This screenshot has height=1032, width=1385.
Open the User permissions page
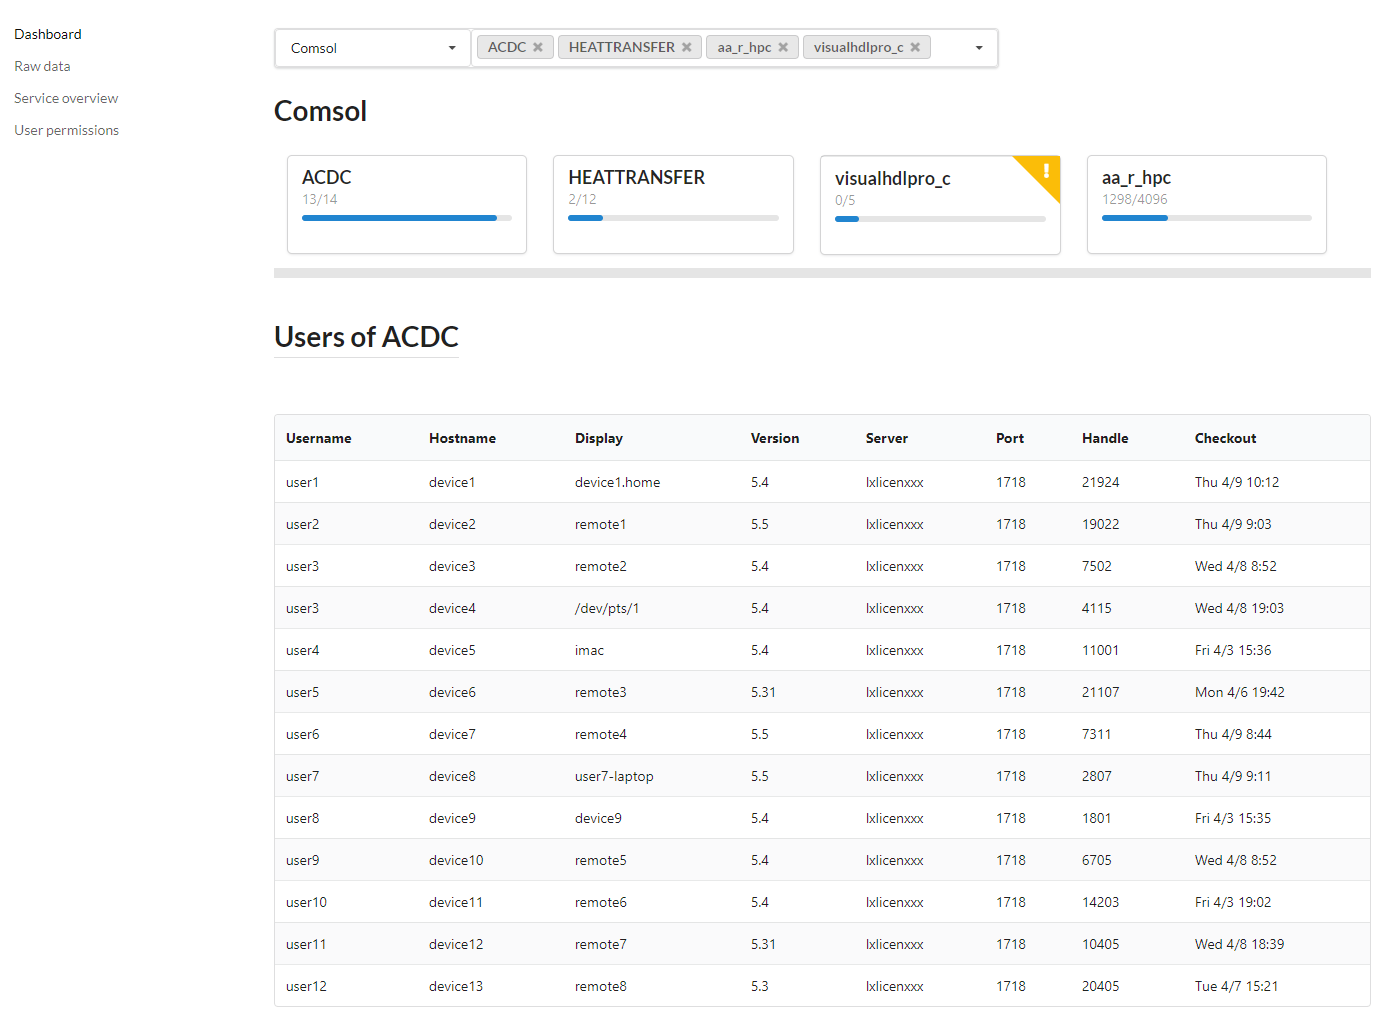(x=66, y=130)
